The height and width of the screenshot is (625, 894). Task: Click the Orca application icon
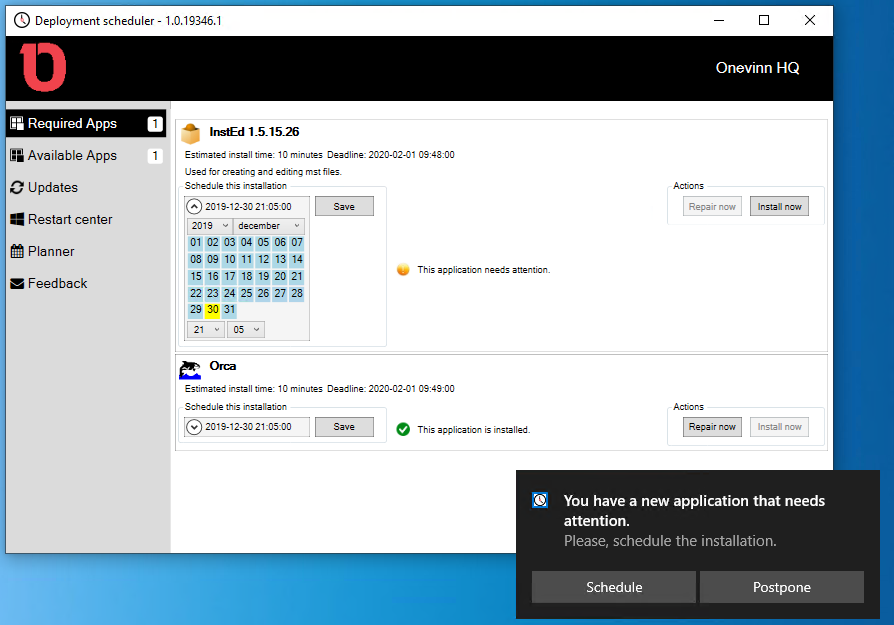(x=190, y=366)
